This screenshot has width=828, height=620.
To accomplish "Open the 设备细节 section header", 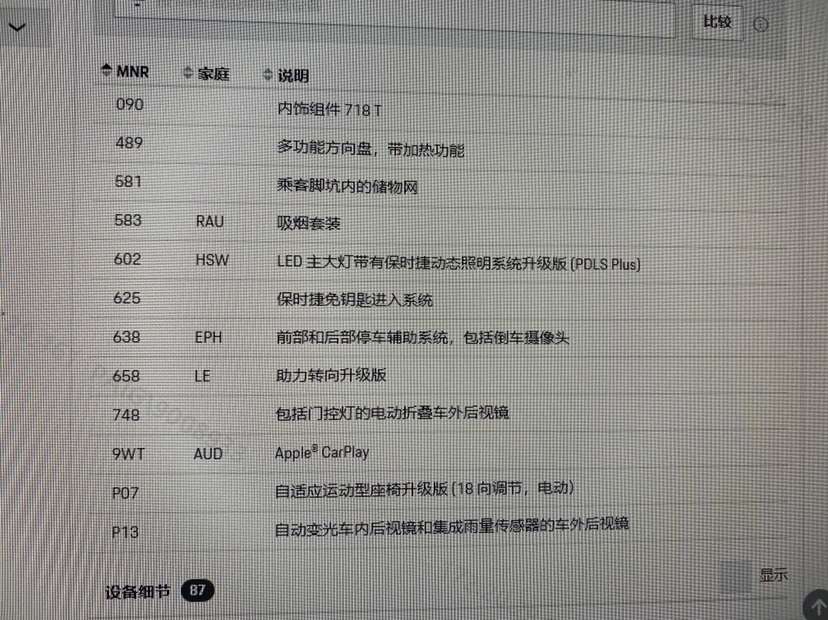I will pyautogui.click(x=137, y=592).
